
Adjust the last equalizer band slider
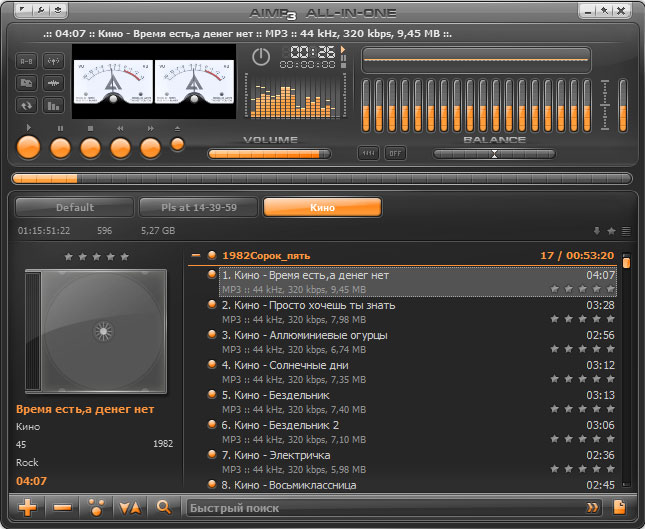(587, 106)
